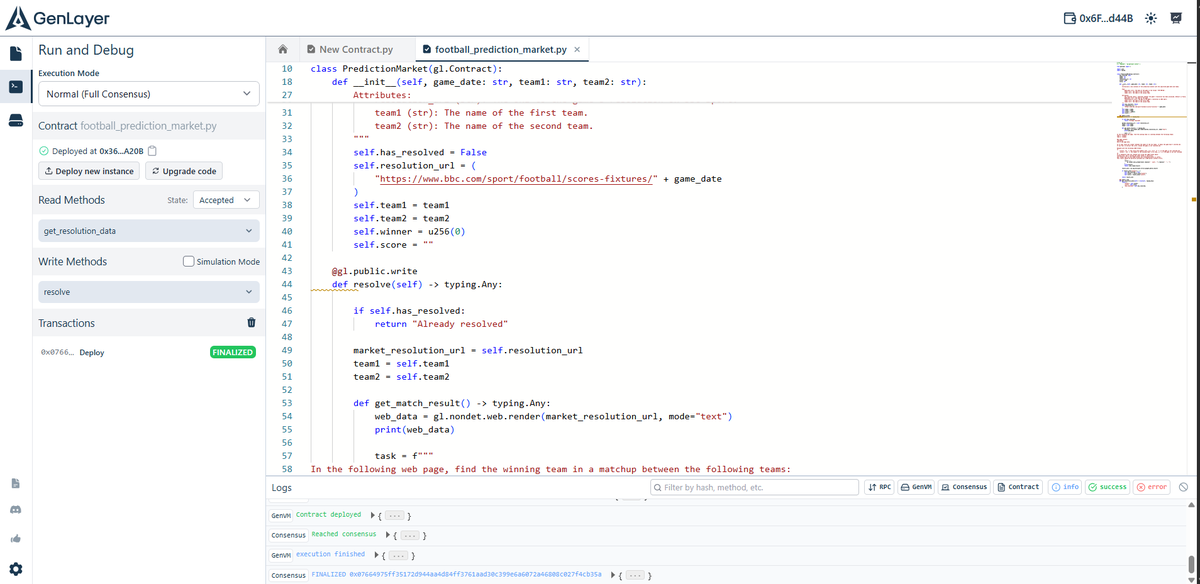Click the Write Methods section label
Image resolution: width=1200 pixels, height=584 pixels.
click(72, 261)
